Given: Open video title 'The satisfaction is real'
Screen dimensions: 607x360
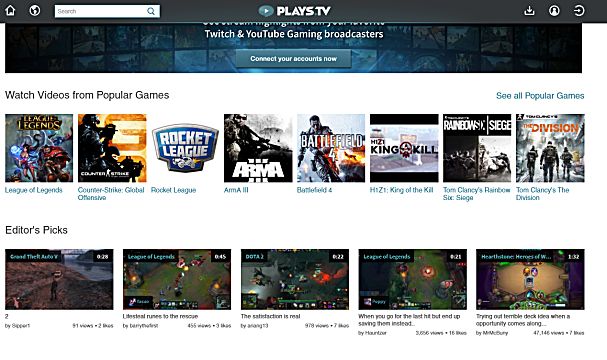Looking at the screenshot, I should pyautogui.click(x=271, y=316).
